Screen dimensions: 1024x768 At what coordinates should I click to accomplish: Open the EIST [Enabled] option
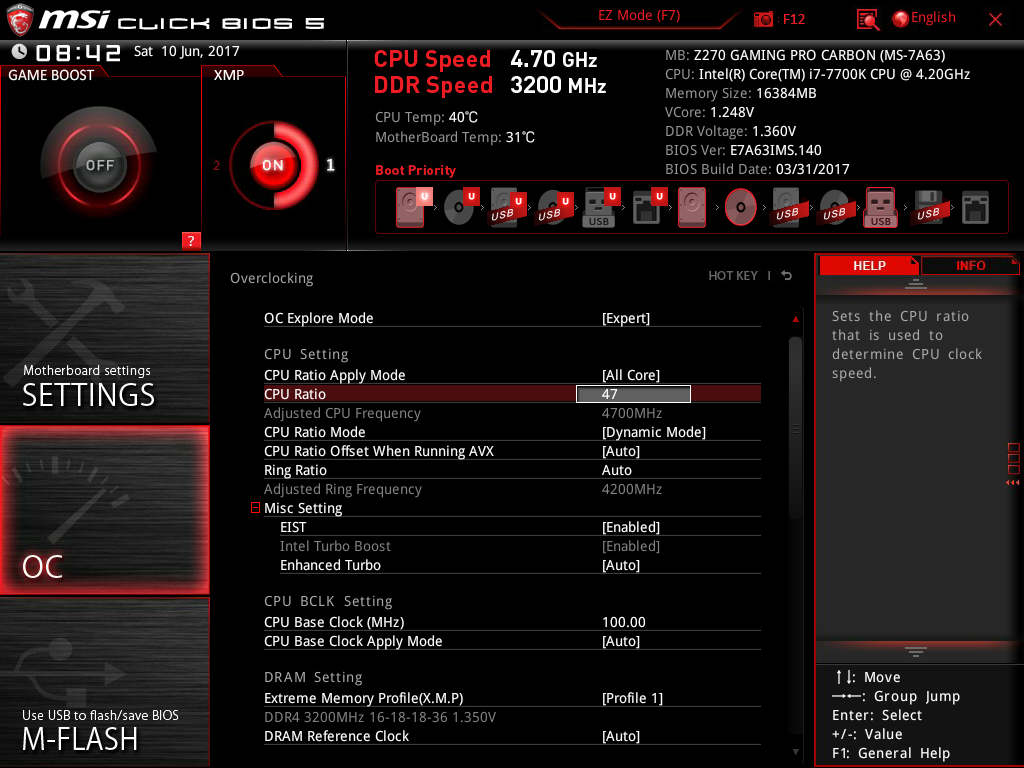tap(520, 527)
